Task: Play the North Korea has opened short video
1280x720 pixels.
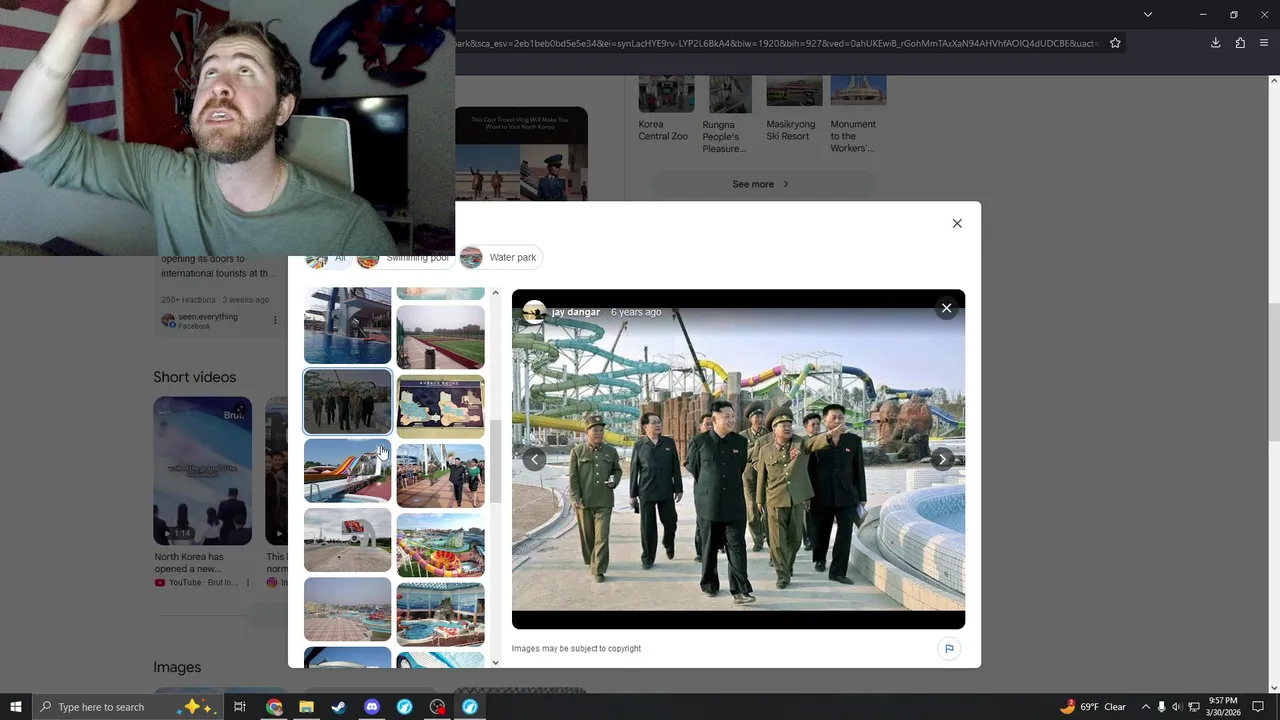Action: click(x=202, y=471)
